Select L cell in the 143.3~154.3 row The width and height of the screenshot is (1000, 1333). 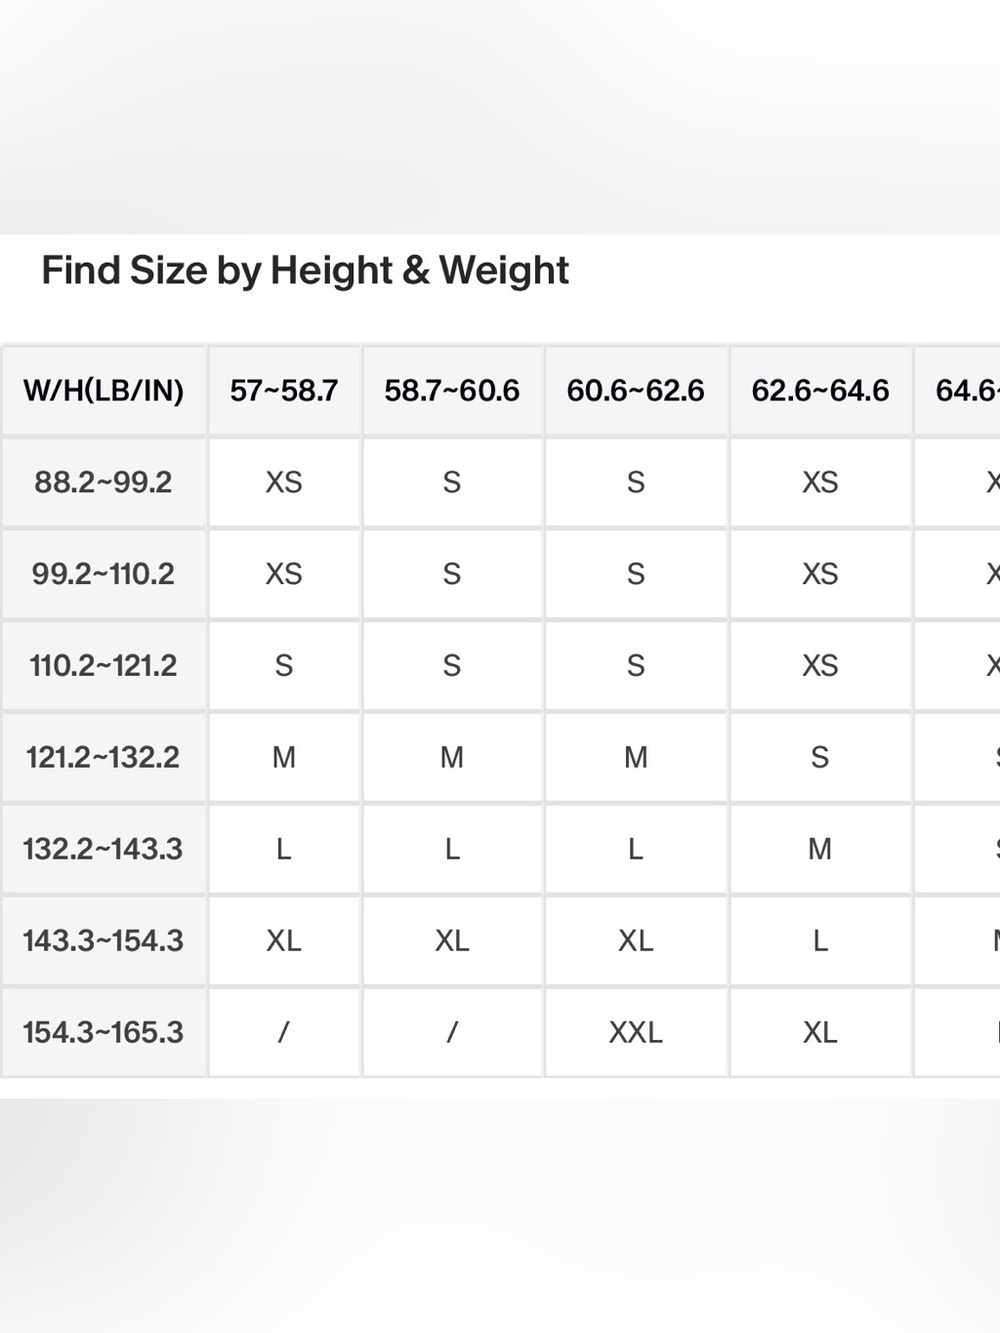tap(820, 940)
